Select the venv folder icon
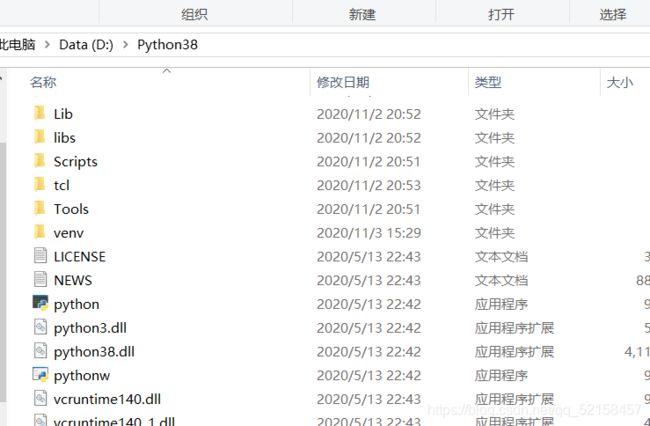The image size is (650, 426). click(40, 232)
